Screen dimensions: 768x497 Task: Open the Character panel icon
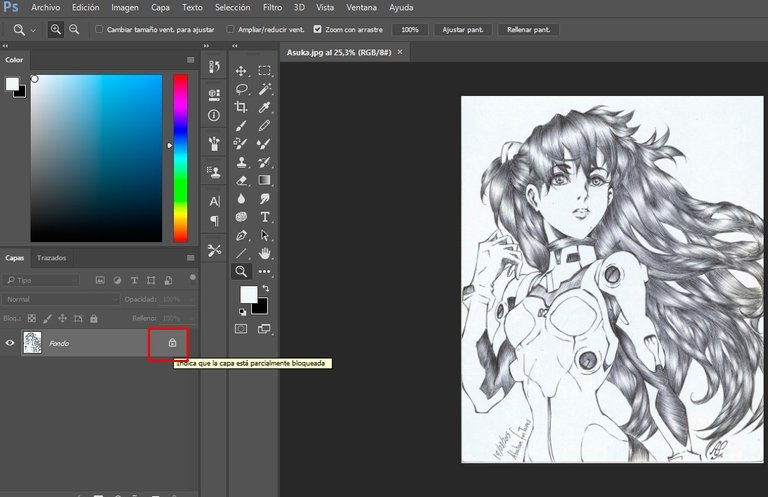214,201
